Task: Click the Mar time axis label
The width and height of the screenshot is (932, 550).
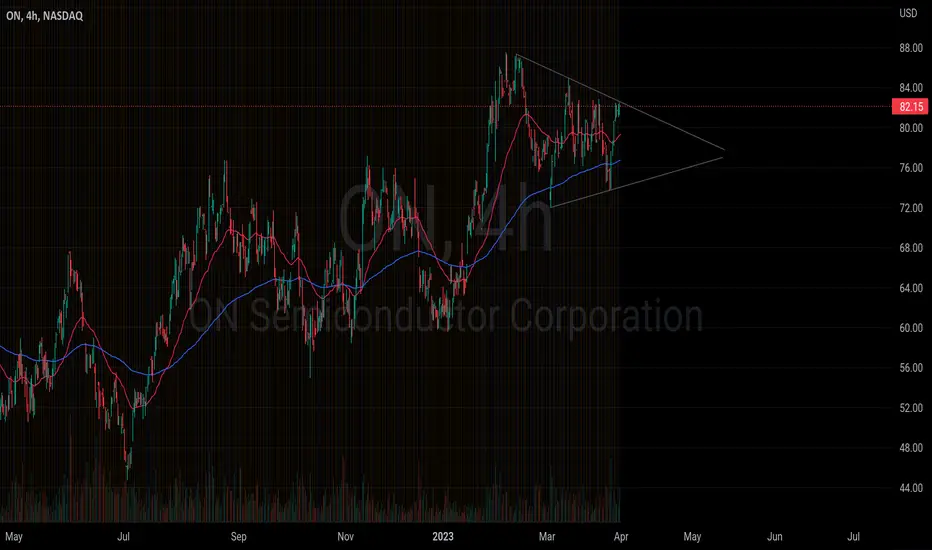Action: (x=547, y=536)
